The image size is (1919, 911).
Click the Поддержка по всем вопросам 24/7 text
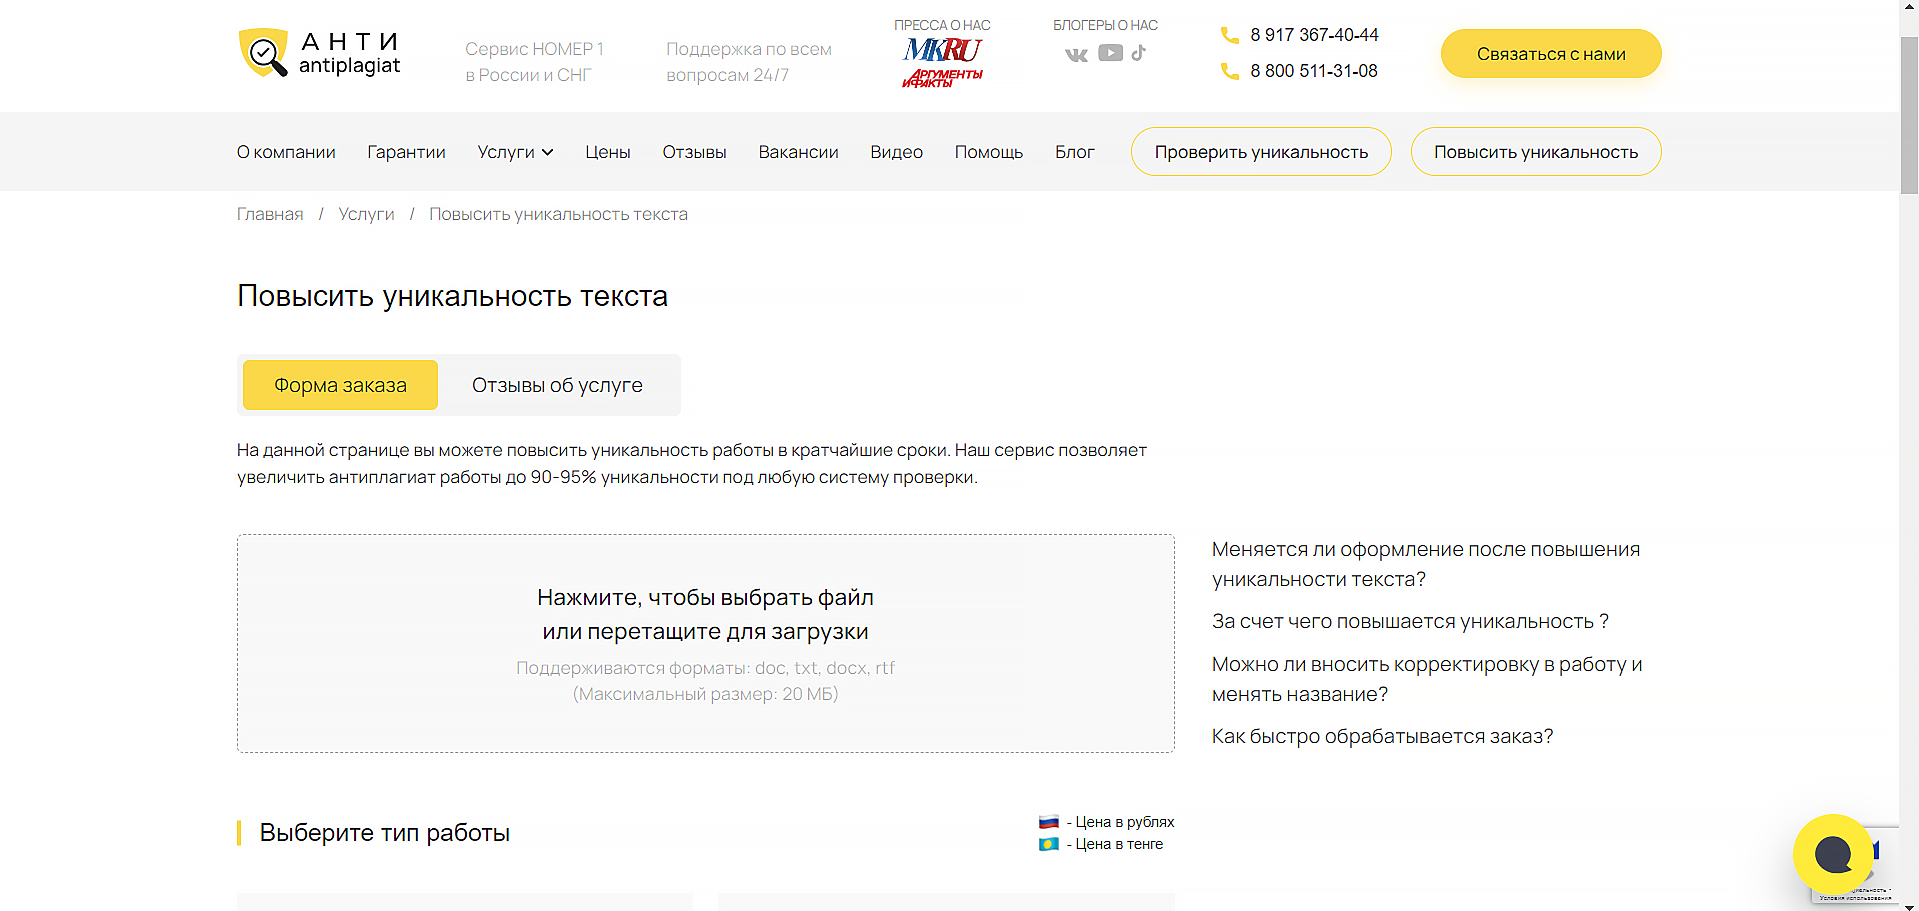(x=749, y=62)
